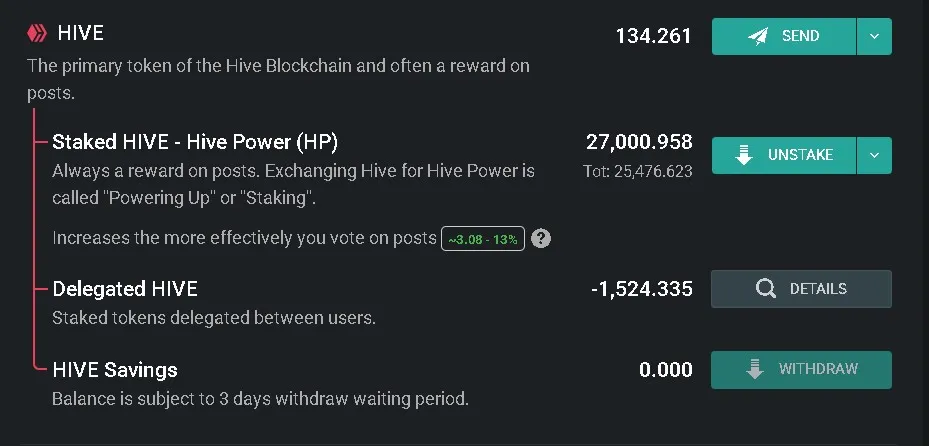
Task: Expand the dropdown arrow next to UNSTAKE
Action: [x=874, y=155]
